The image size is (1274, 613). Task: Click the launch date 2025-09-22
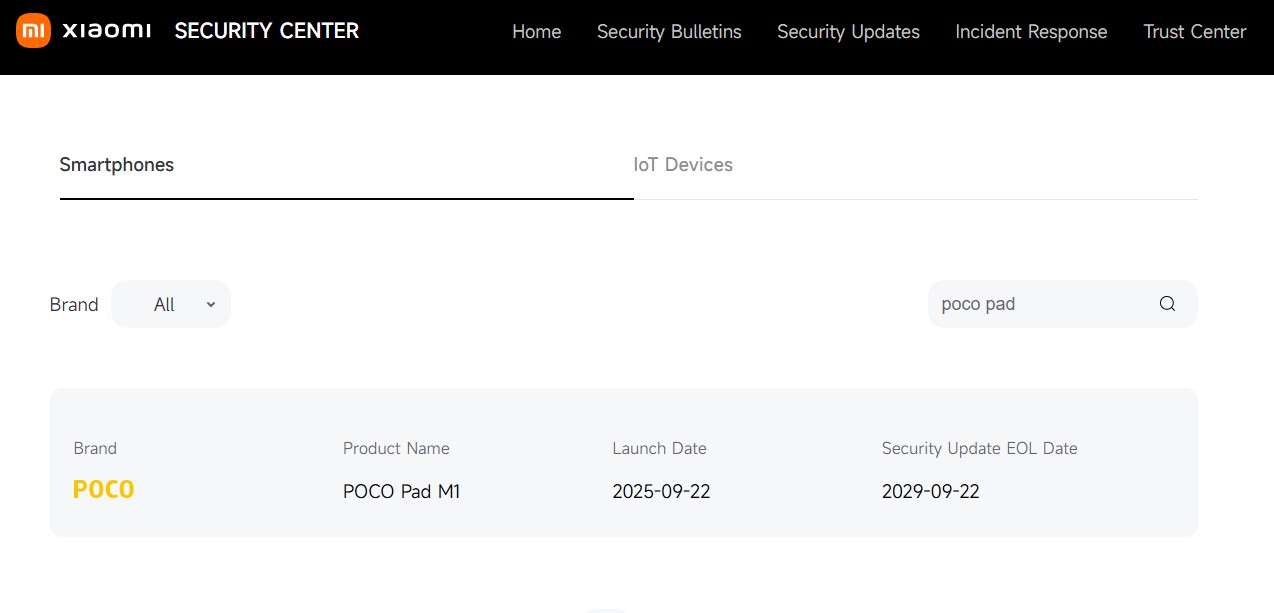pos(661,492)
